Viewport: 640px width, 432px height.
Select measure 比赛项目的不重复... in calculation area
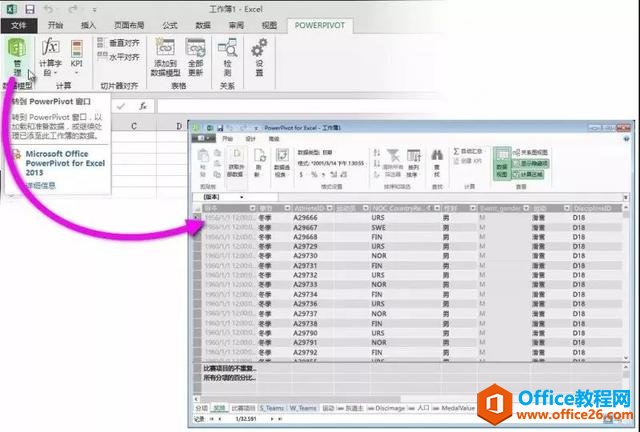tap(230, 368)
